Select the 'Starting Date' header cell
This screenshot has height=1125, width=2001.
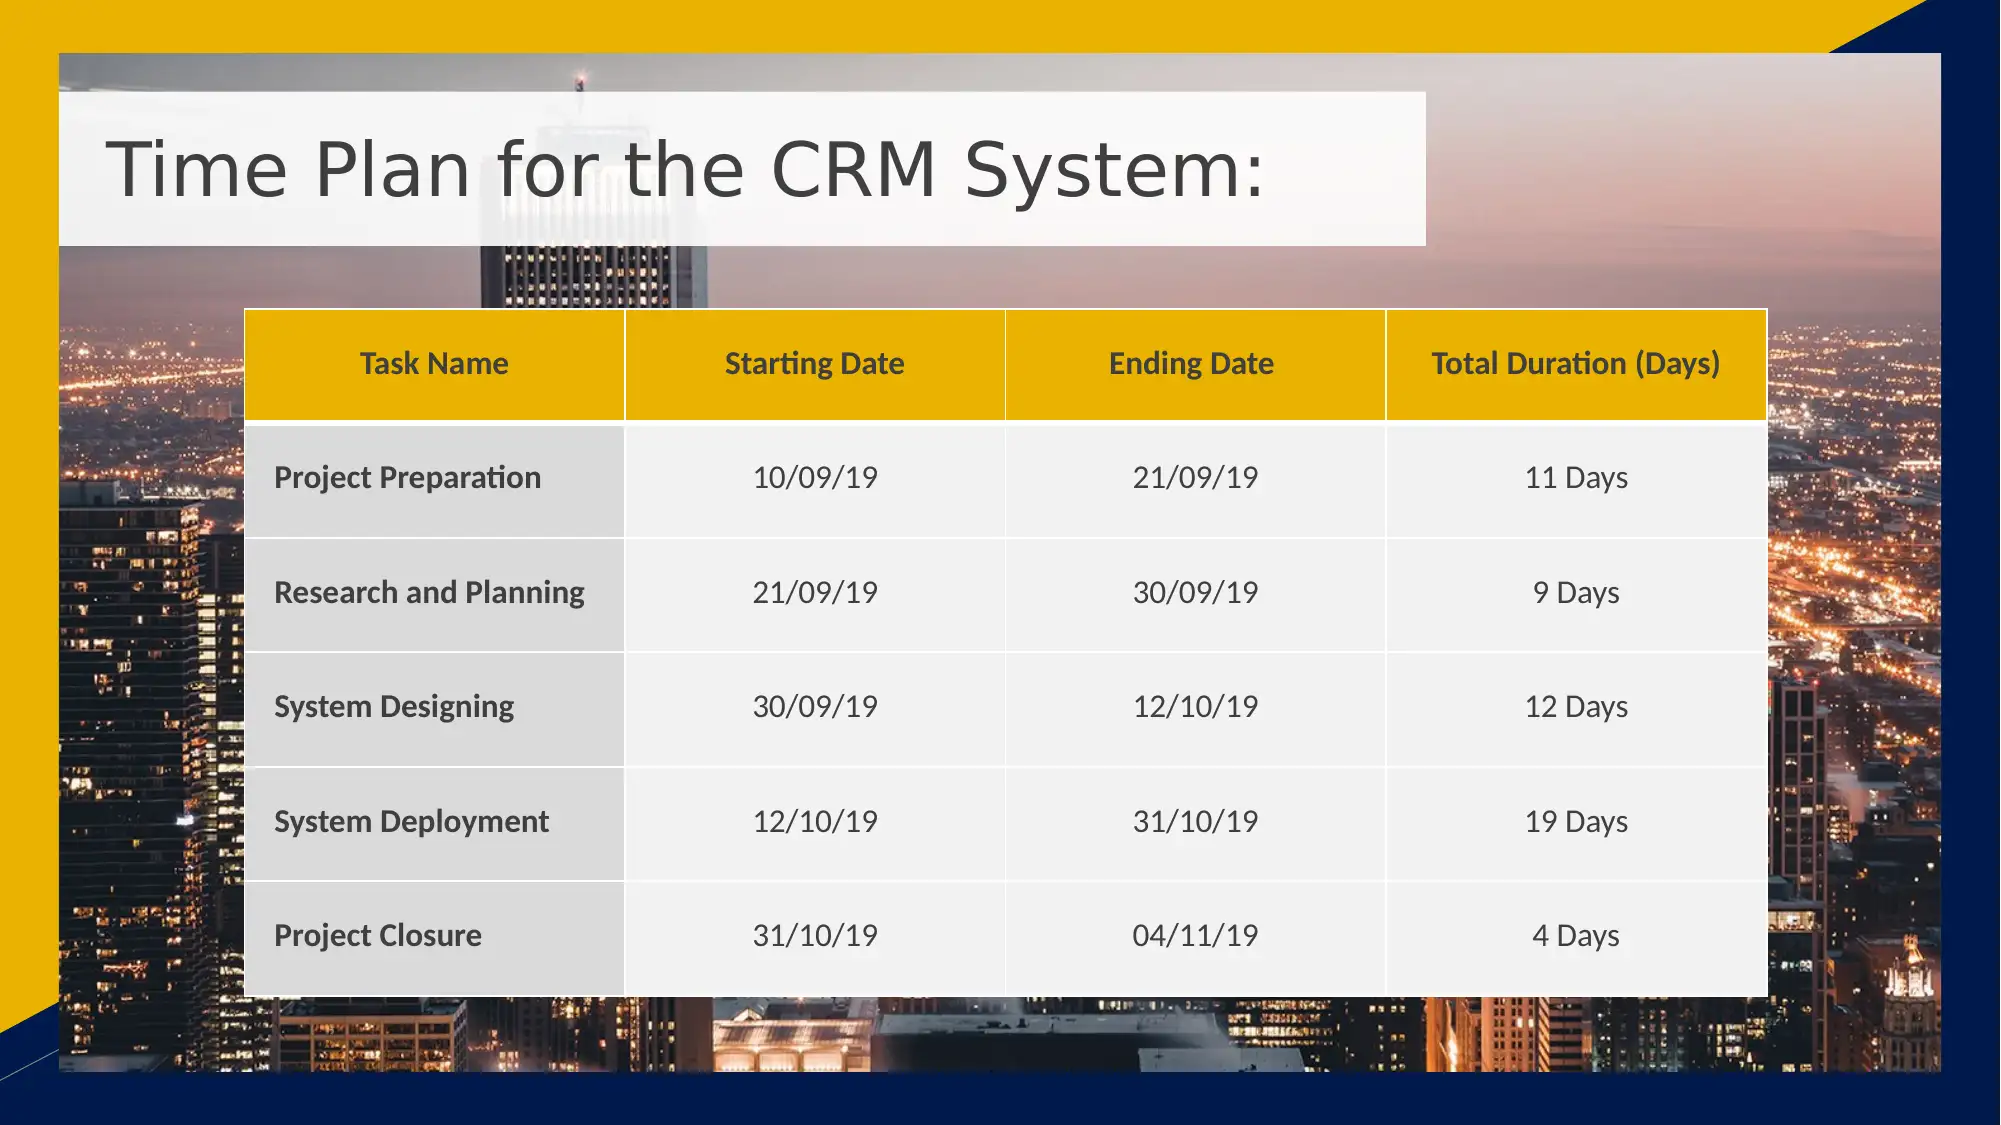(x=815, y=365)
